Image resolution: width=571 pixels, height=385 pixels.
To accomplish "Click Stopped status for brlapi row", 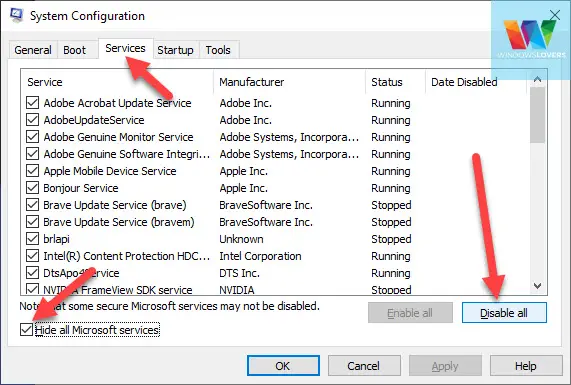I will click(x=391, y=239).
